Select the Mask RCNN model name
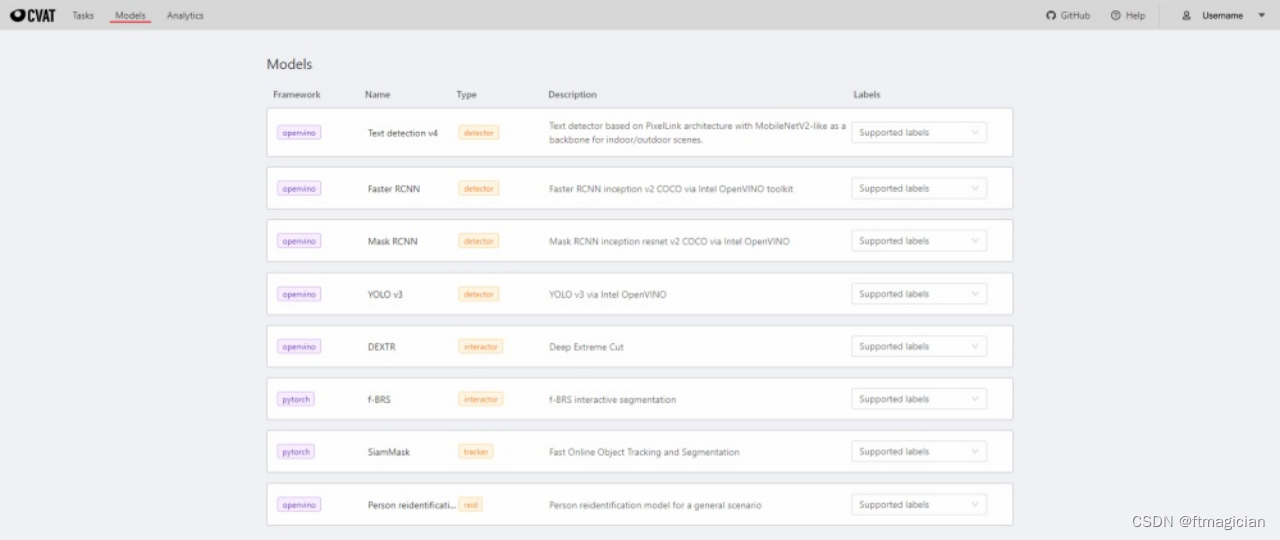Screen dimensions: 1280x540 pyautogui.click(x=393, y=242)
